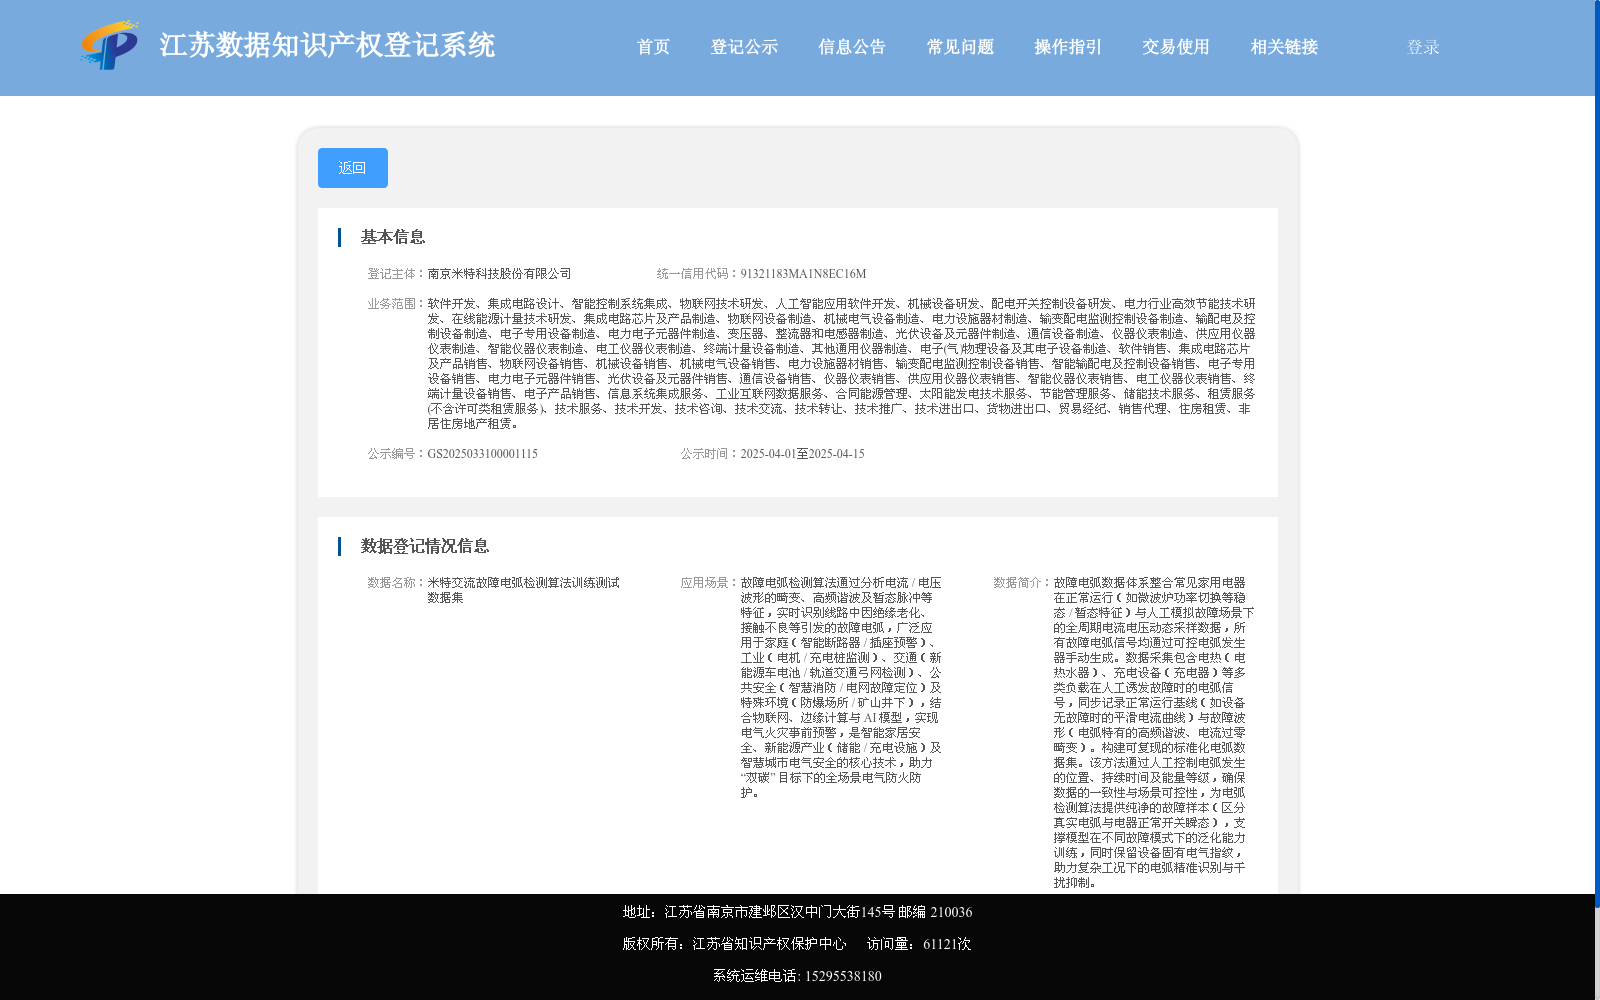Select the 基本信息 section heading
This screenshot has width=1600, height=1000.
coord(393,237)
